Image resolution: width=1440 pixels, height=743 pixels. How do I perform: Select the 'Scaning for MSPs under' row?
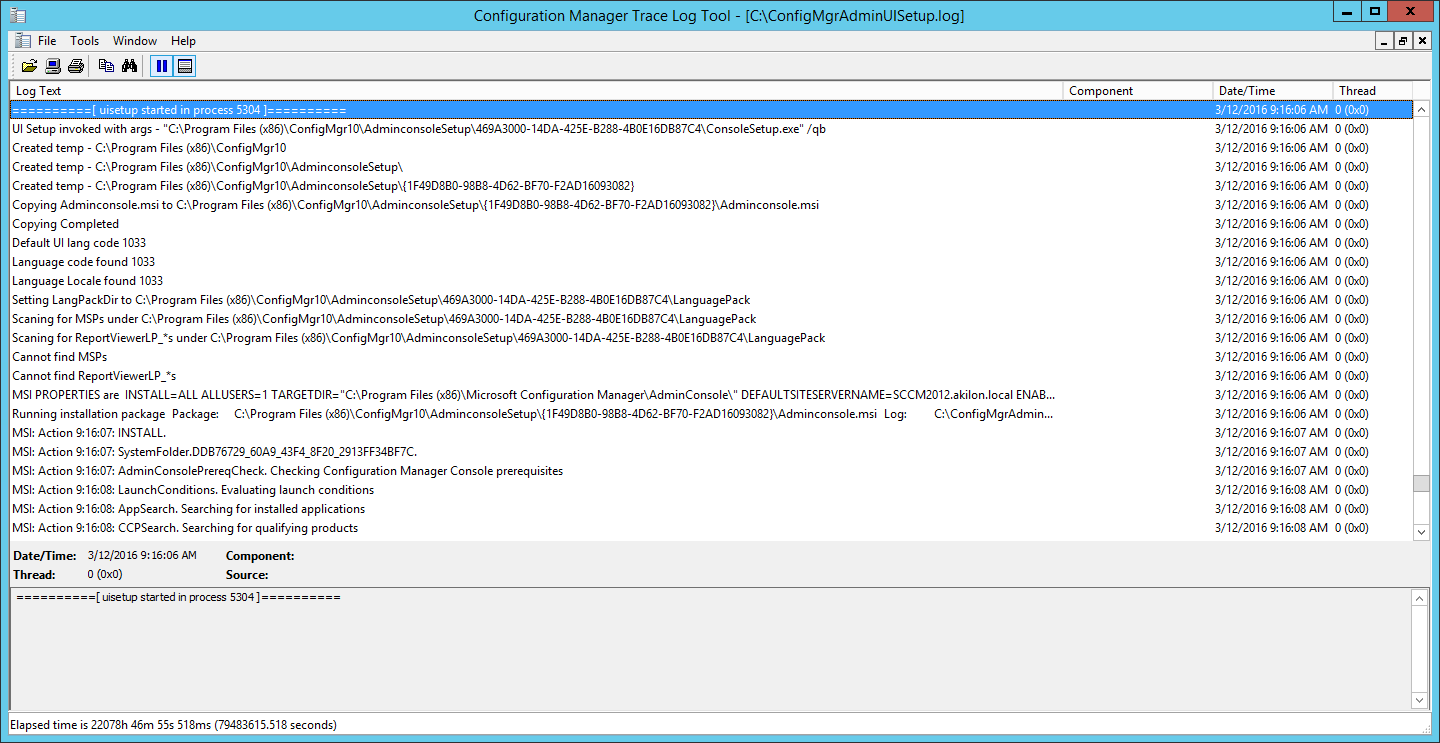tap(711, 319)
